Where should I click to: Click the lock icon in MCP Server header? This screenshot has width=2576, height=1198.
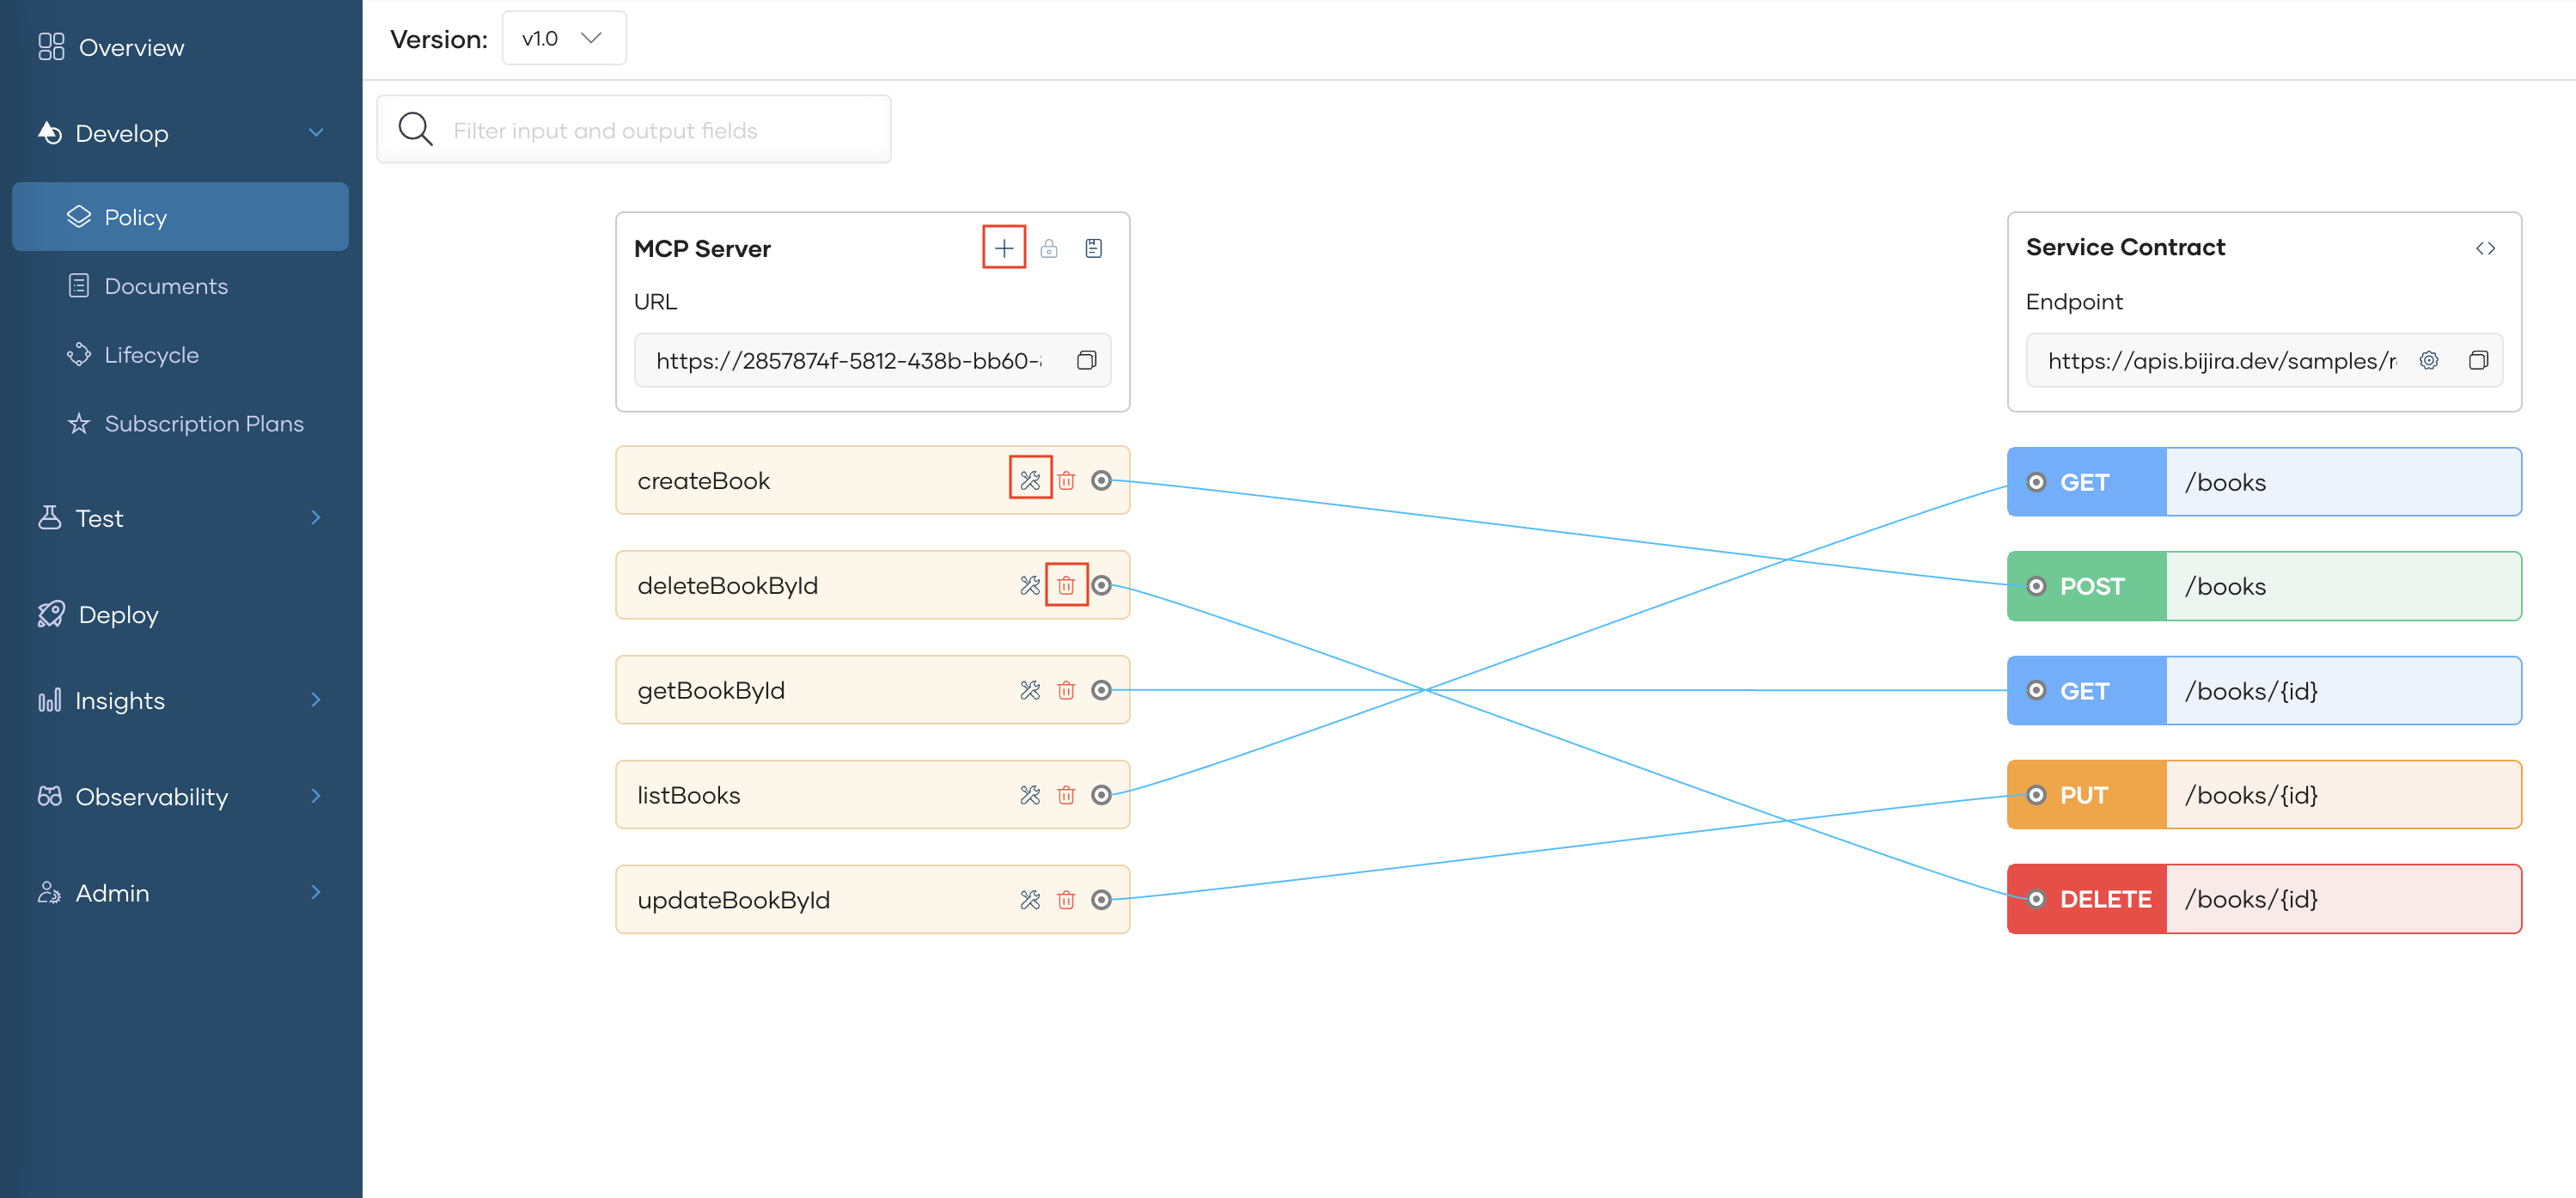click(x=1048, y=248)
